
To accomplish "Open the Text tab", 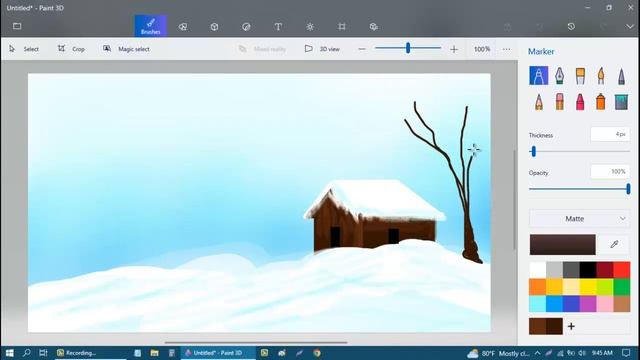I will click(278, 27).
